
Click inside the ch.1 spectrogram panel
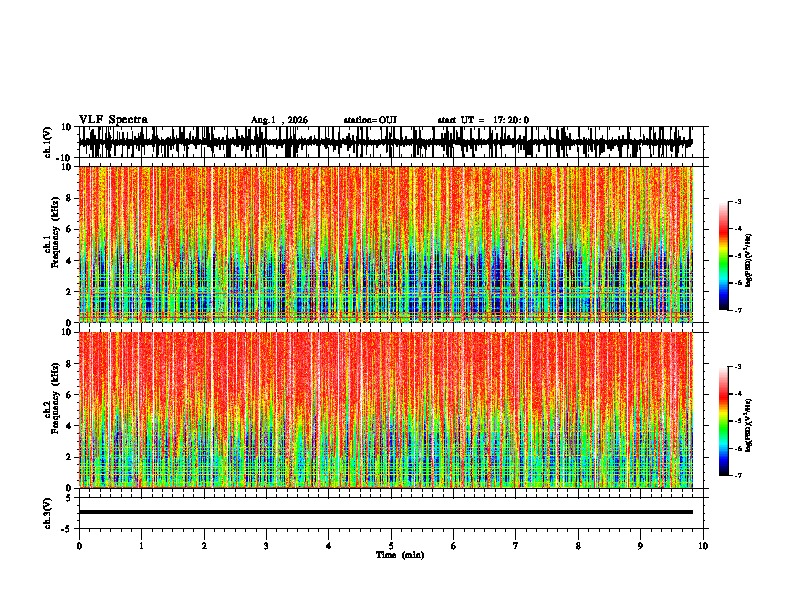click(385, 244)
